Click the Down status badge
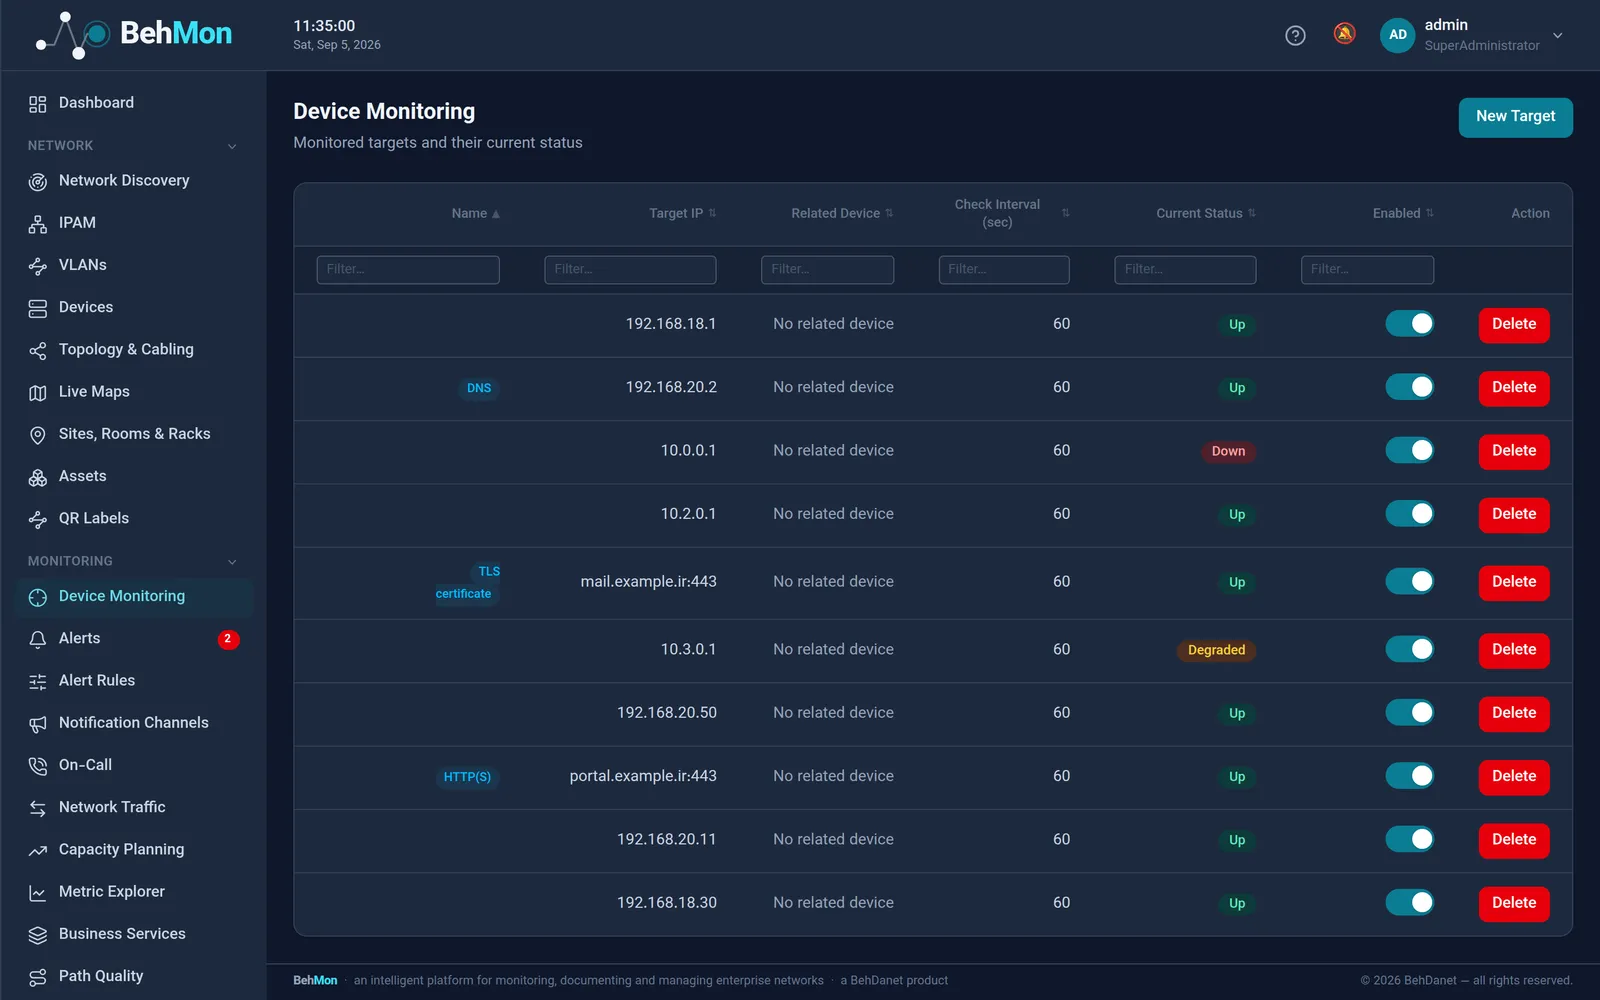Screen dimensions: 1600x1000 click(x=1228, y=451)
